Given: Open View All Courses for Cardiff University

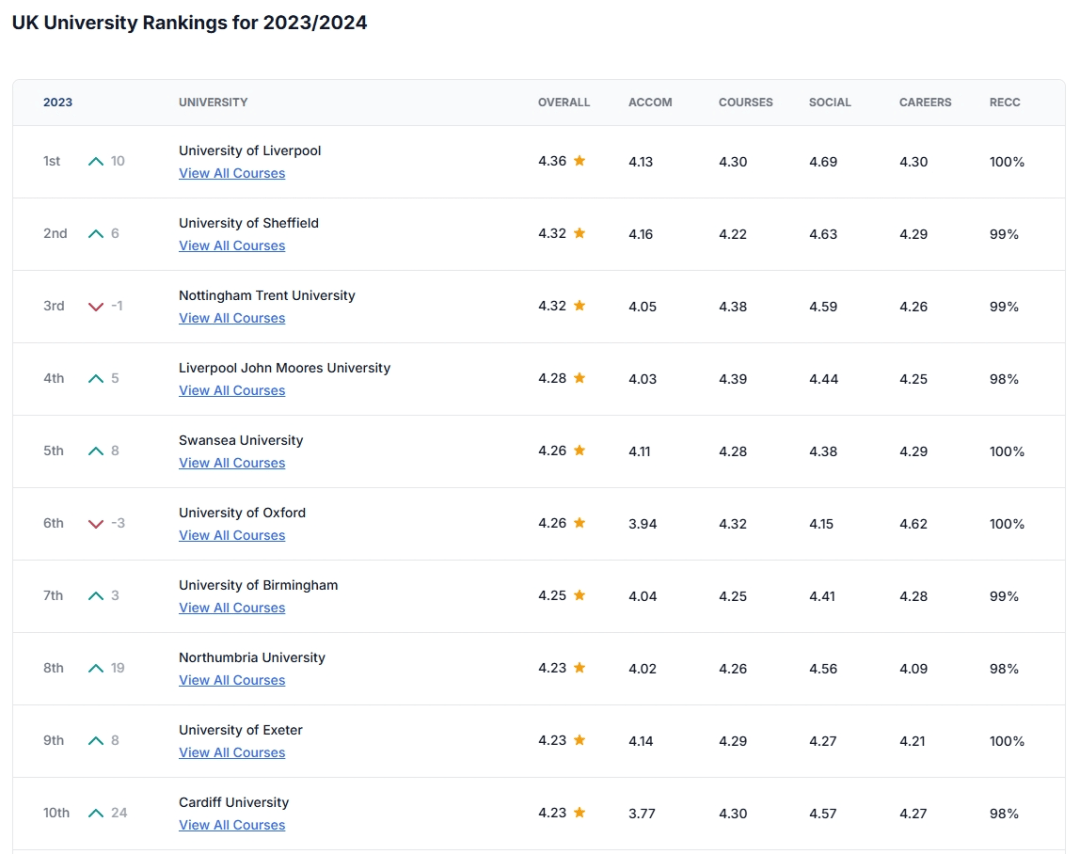Looking at the screenshot, I should (x=232, y=824).
